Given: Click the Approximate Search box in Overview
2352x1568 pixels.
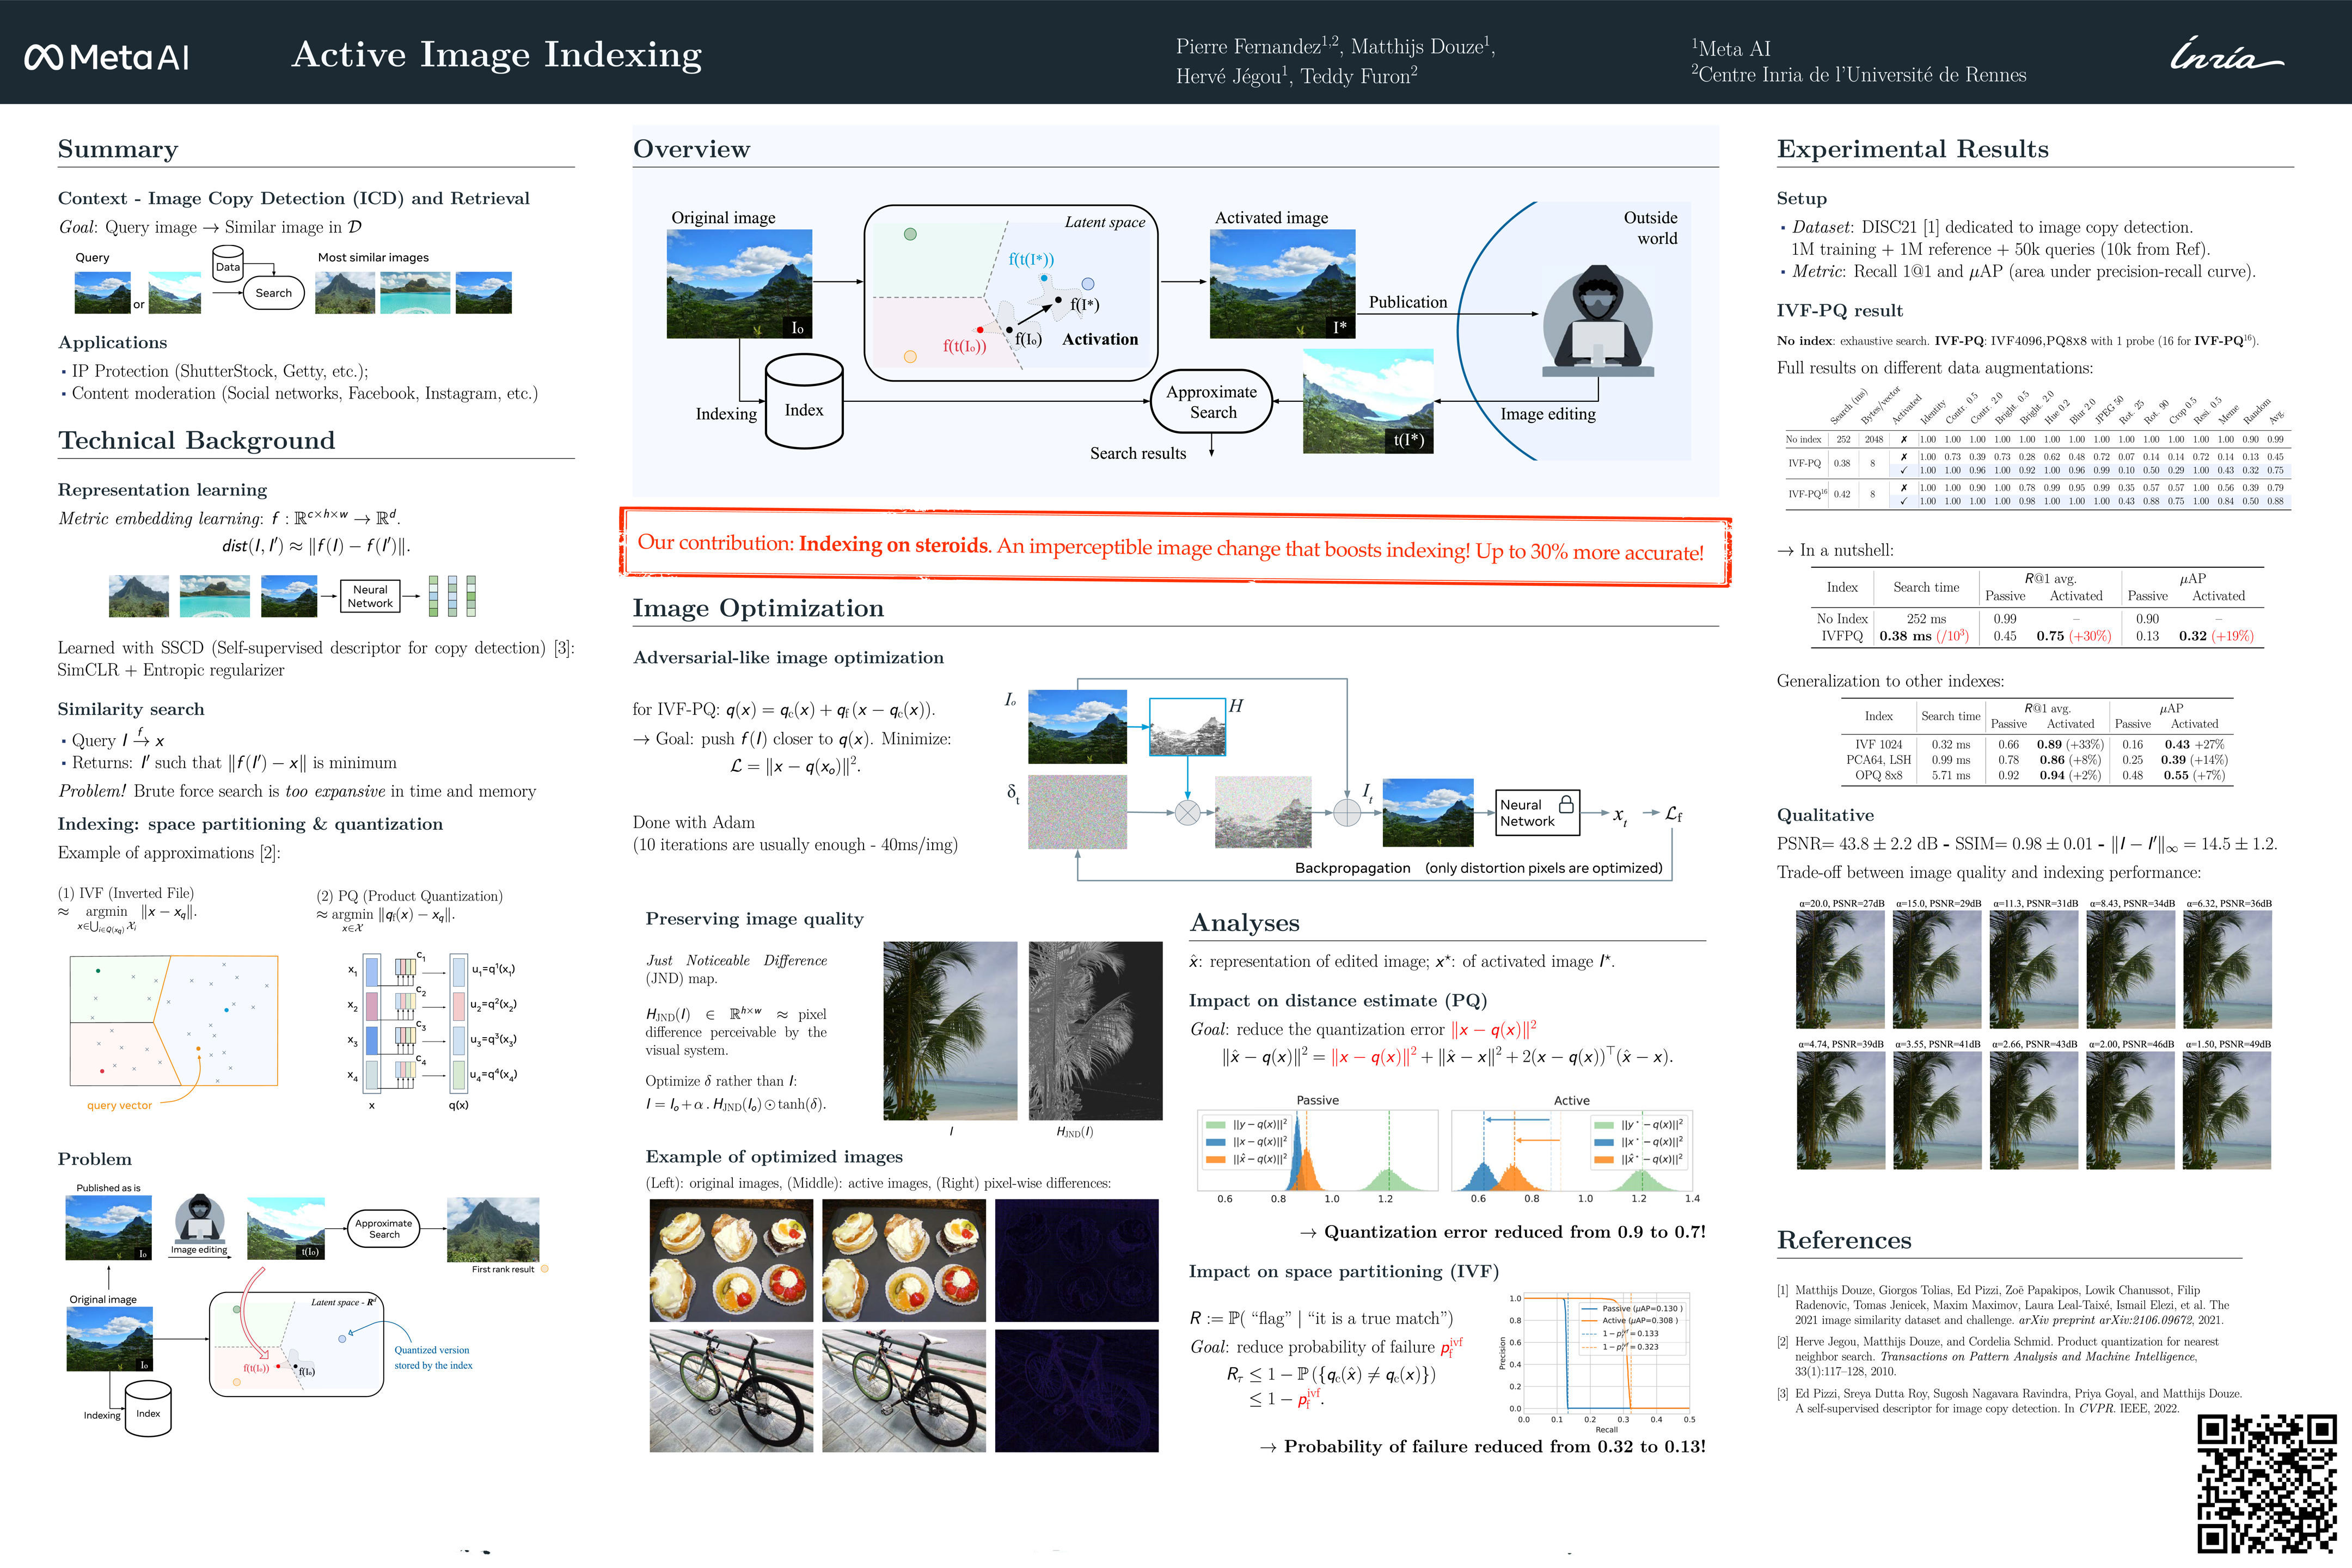Looking at the screenshot, I should tap(1212, 402).
